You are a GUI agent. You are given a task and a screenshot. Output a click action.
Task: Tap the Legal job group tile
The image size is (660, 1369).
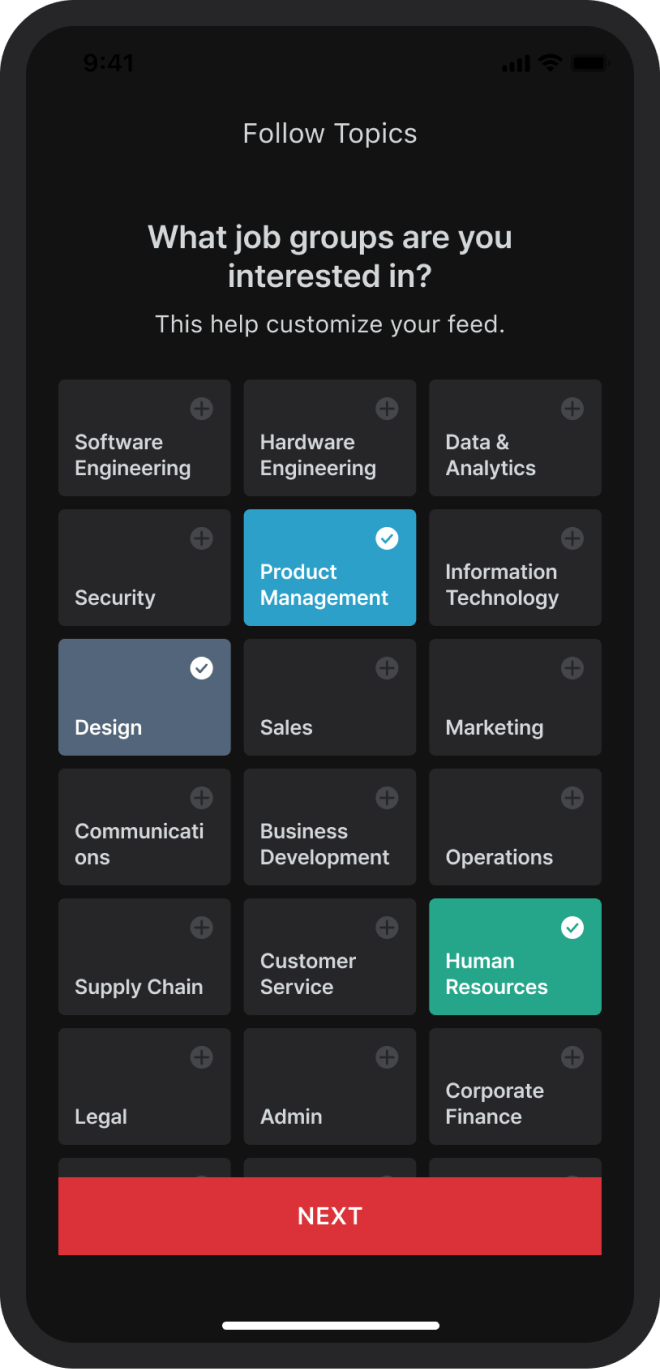click(x=144, y=1087)
